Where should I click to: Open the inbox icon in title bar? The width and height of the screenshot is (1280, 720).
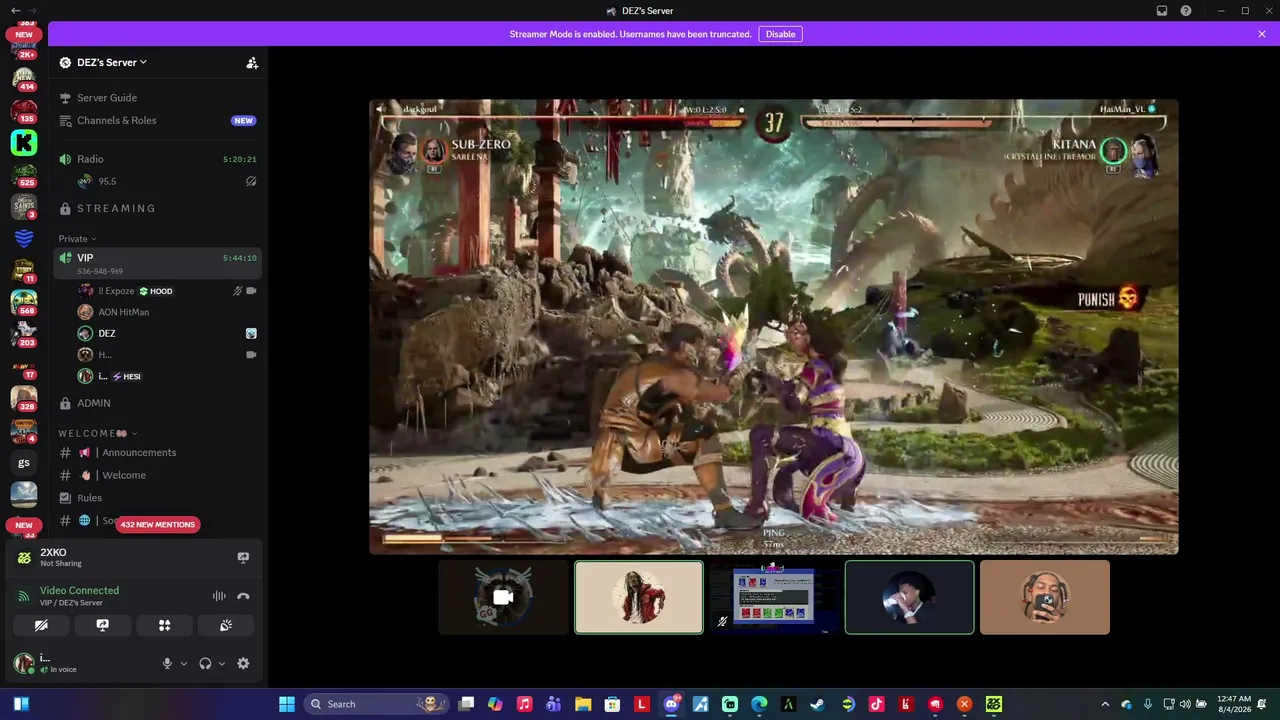click(1162, 11)
